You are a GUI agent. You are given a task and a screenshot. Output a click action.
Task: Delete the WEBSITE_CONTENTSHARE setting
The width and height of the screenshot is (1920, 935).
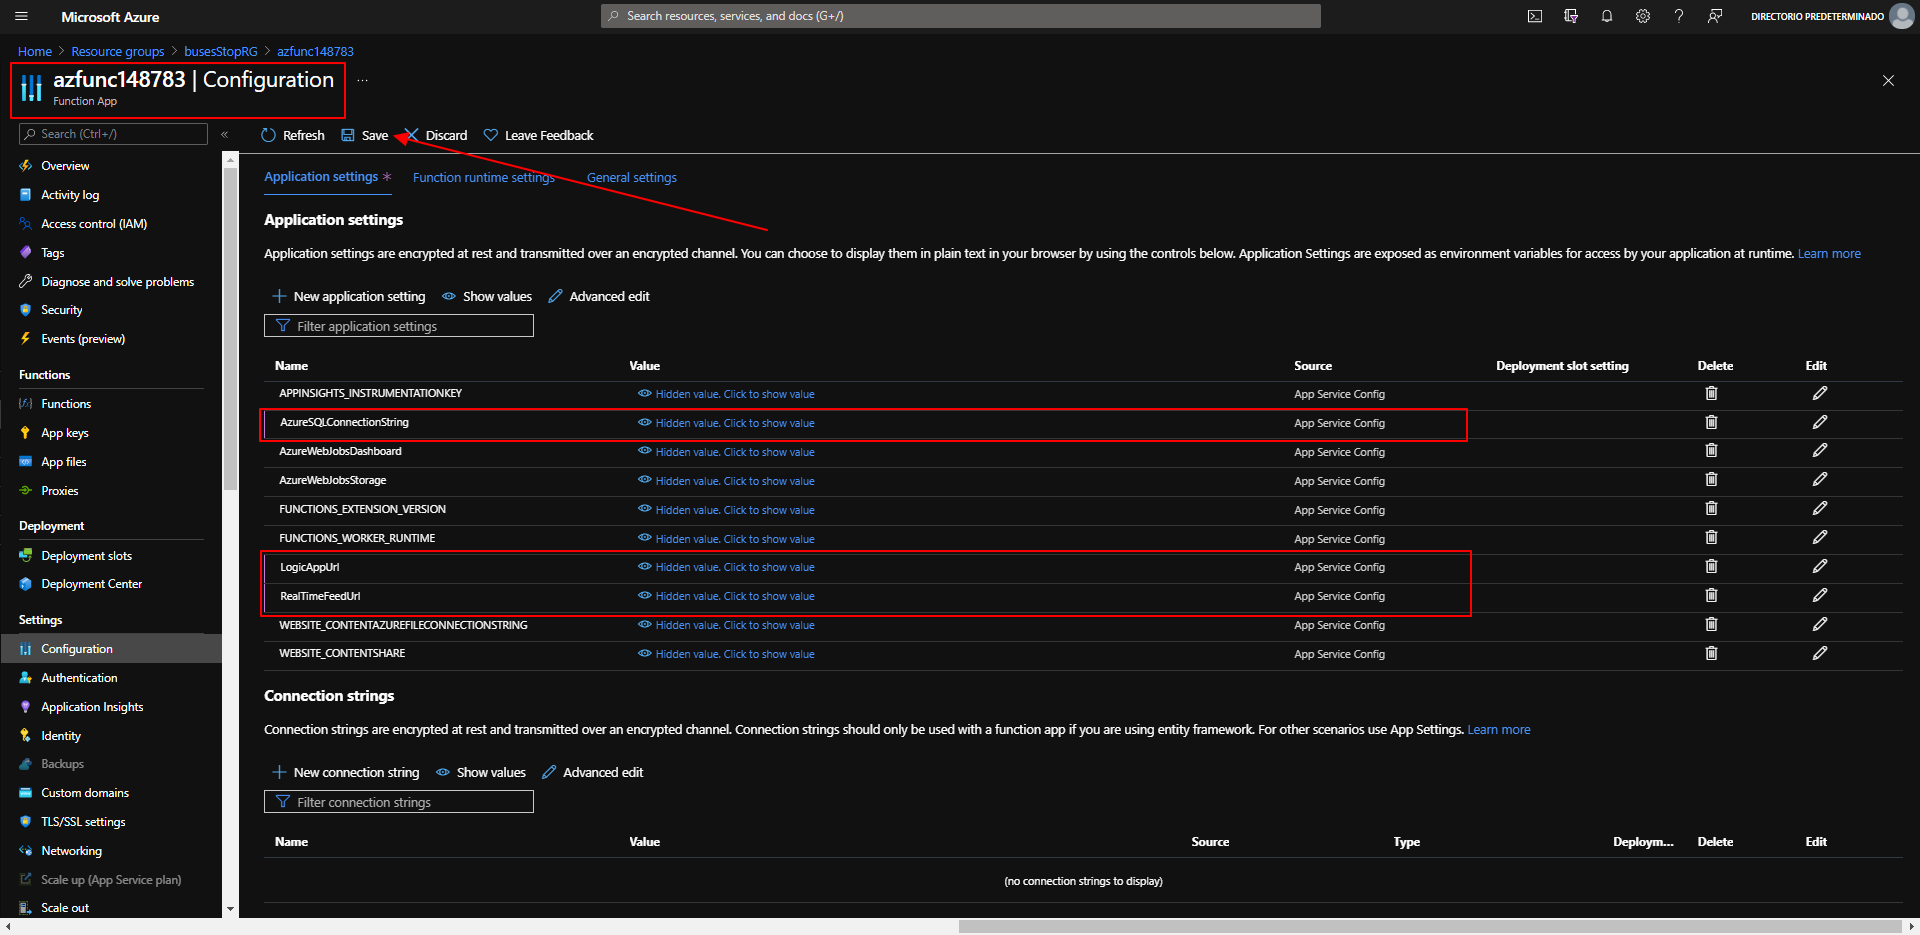[x=1711, y=653]
